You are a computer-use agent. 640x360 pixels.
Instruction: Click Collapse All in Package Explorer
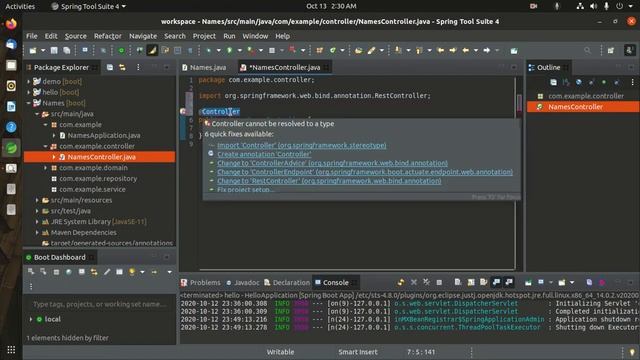point(110,67)
